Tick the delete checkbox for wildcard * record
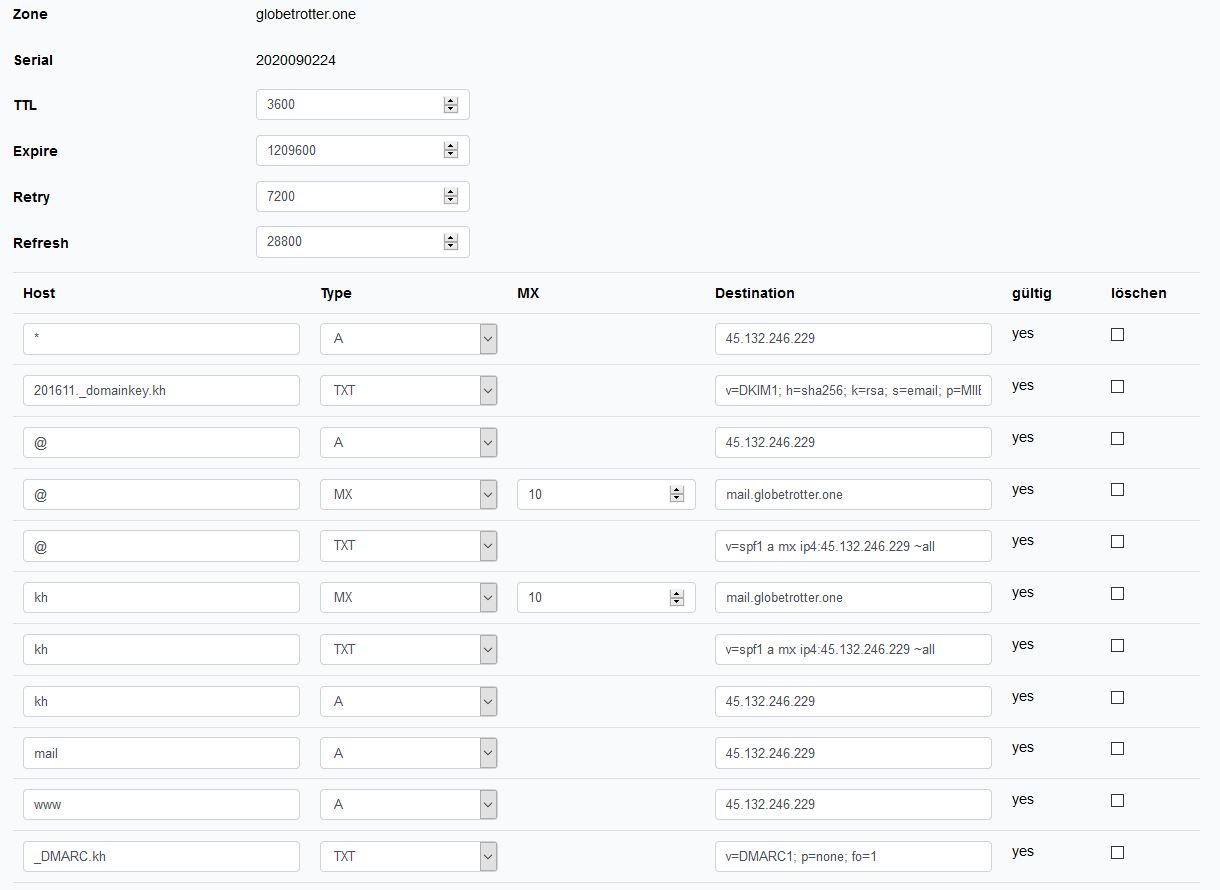 (1117, 335)
